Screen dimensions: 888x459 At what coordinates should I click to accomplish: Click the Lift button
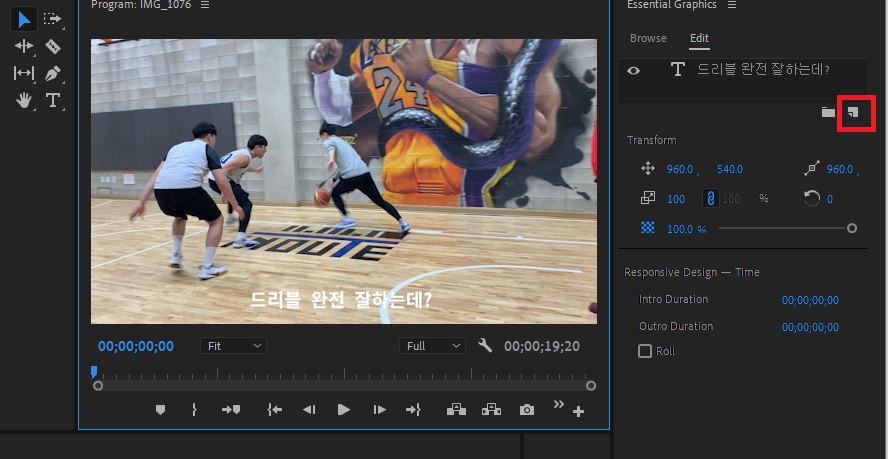pos(456,409)
